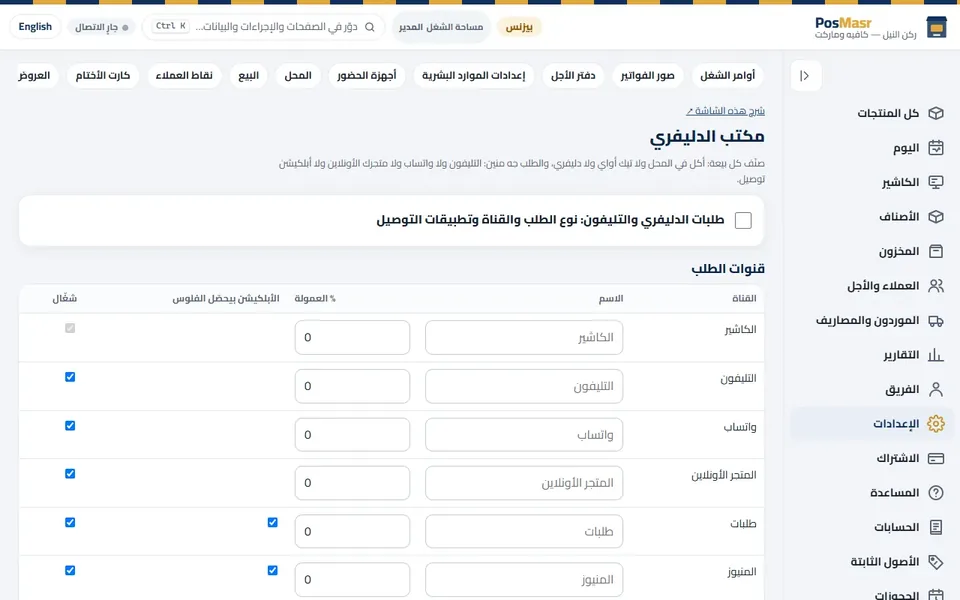960x600 pixels.
Task: Open الحجوزات calendar icon in sidebar
Action: [936, 594]
